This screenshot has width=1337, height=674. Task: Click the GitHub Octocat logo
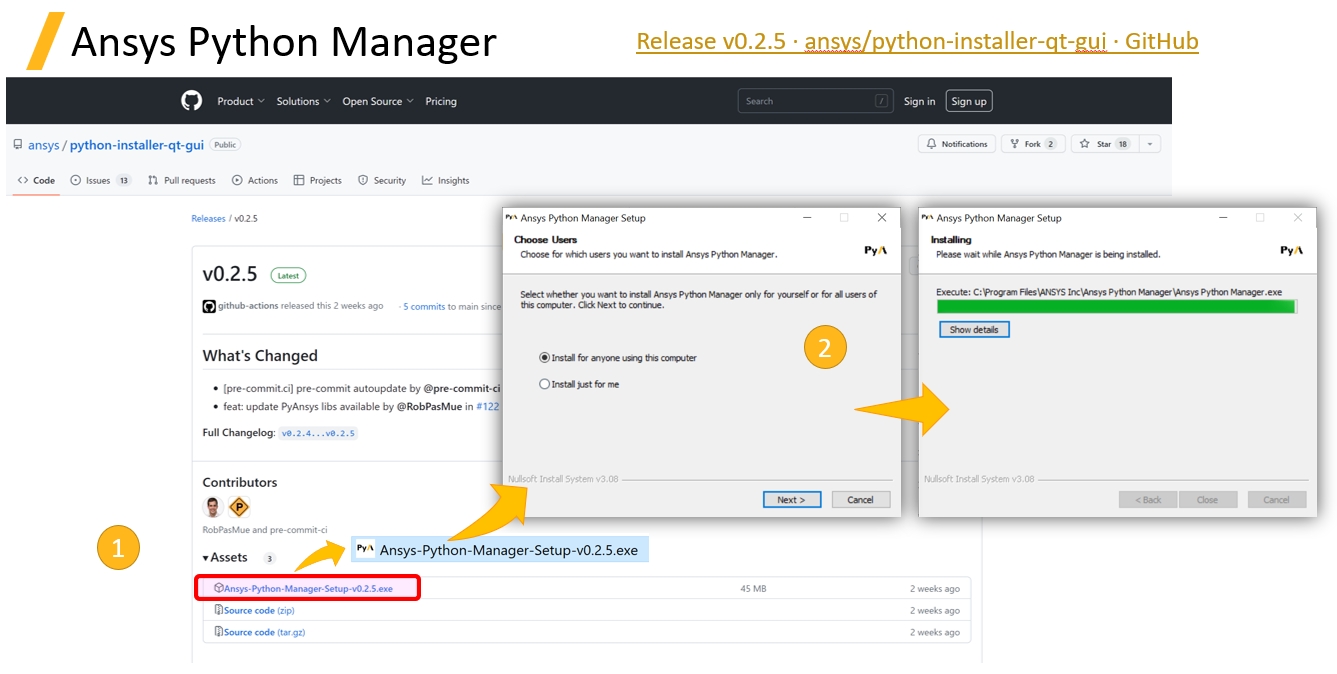[x=191, y=101]
